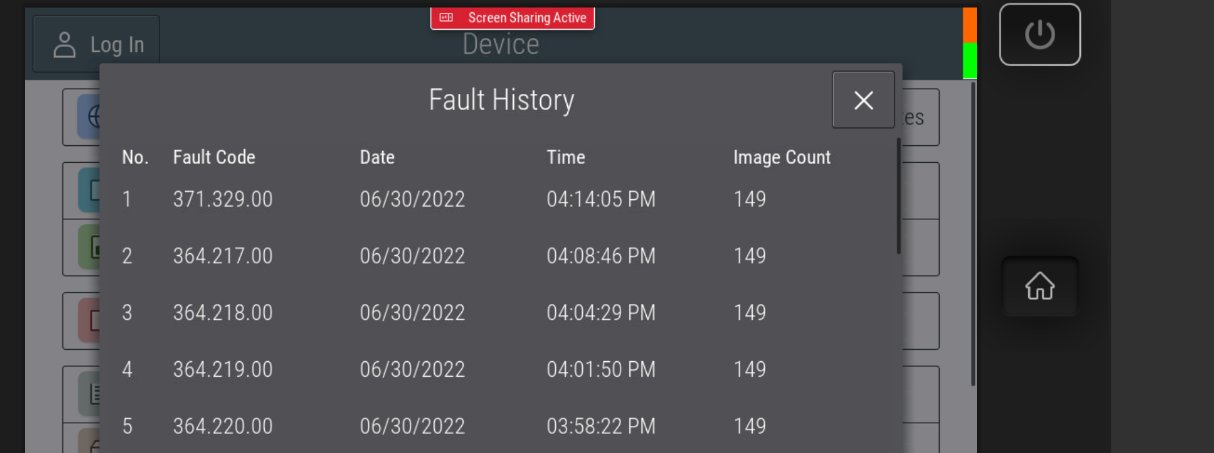Click the Fault Code column header
Screen dimensions: 1214x453
pos(214,157)
